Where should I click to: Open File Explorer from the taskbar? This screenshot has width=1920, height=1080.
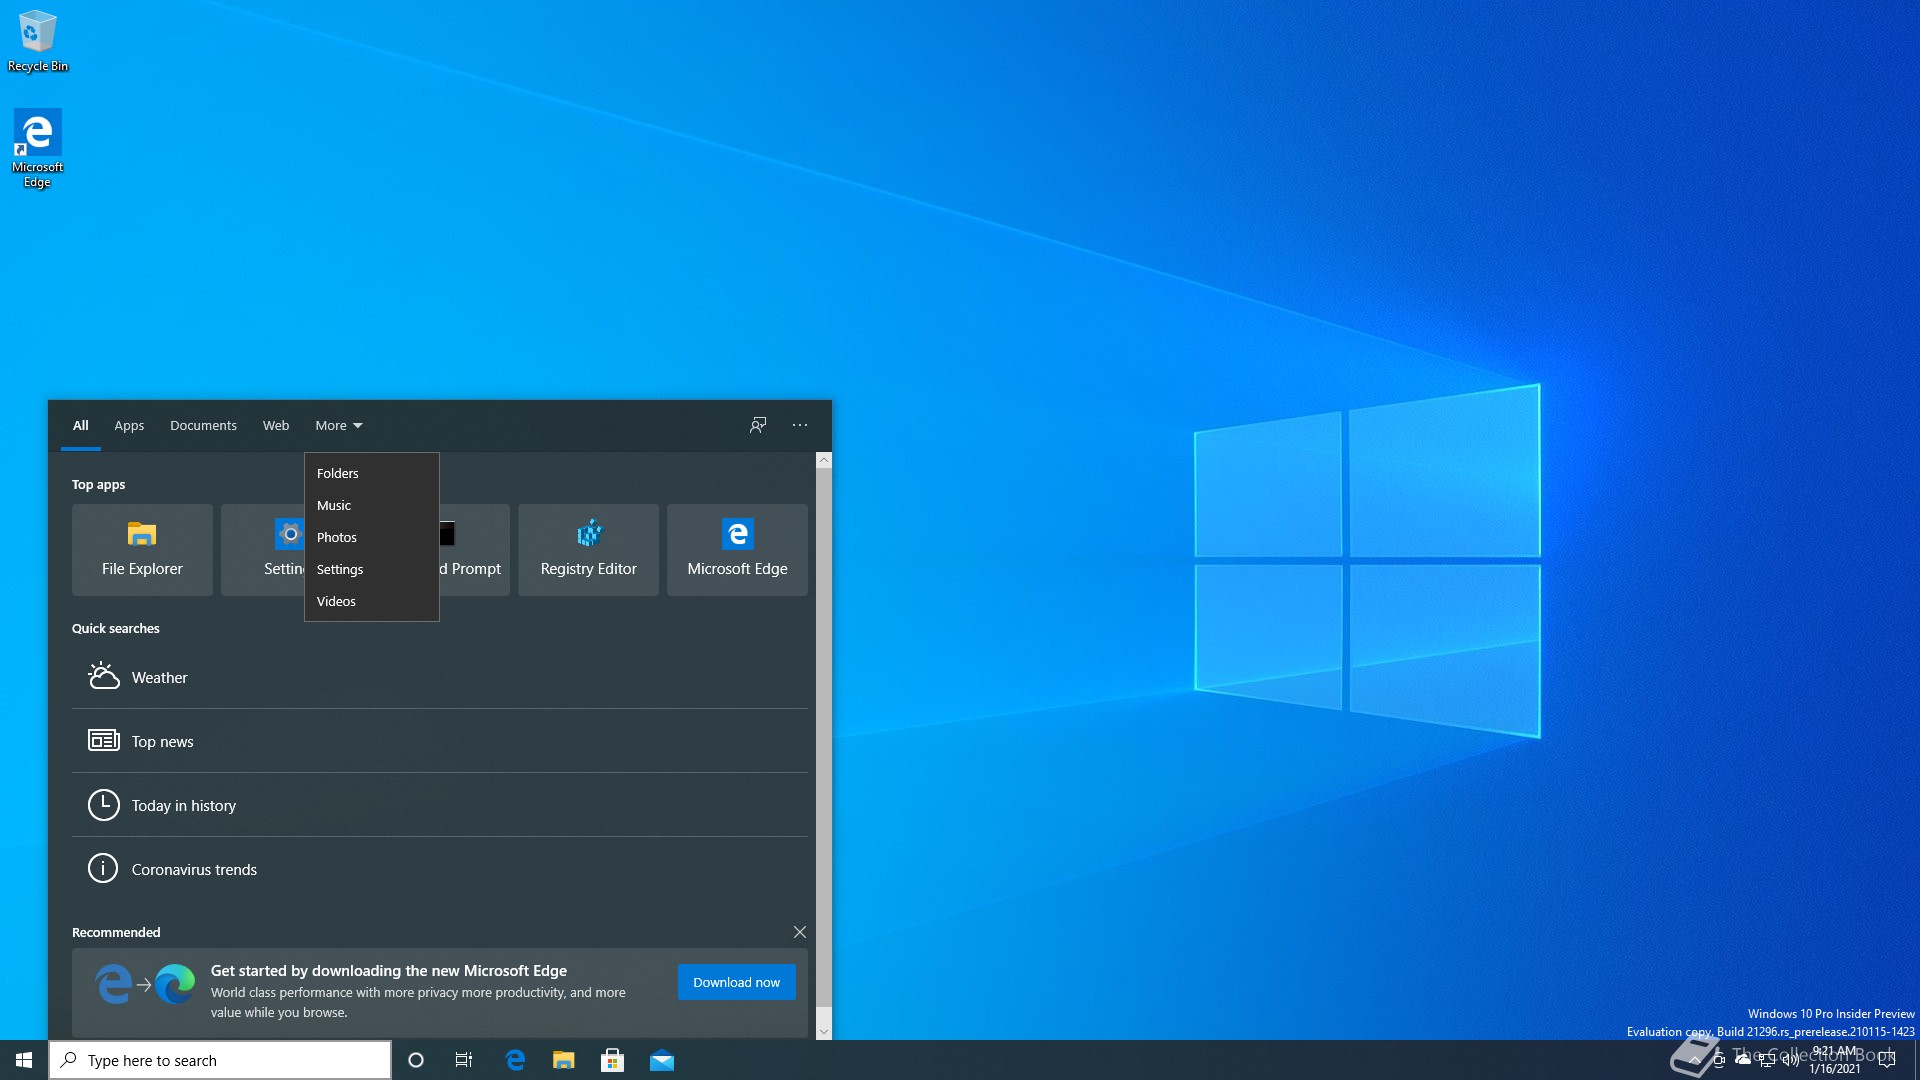pos(564,1060)
